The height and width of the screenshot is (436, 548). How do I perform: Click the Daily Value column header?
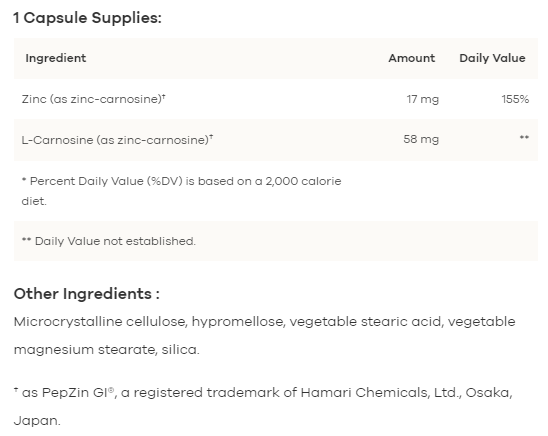coord(492,58)
